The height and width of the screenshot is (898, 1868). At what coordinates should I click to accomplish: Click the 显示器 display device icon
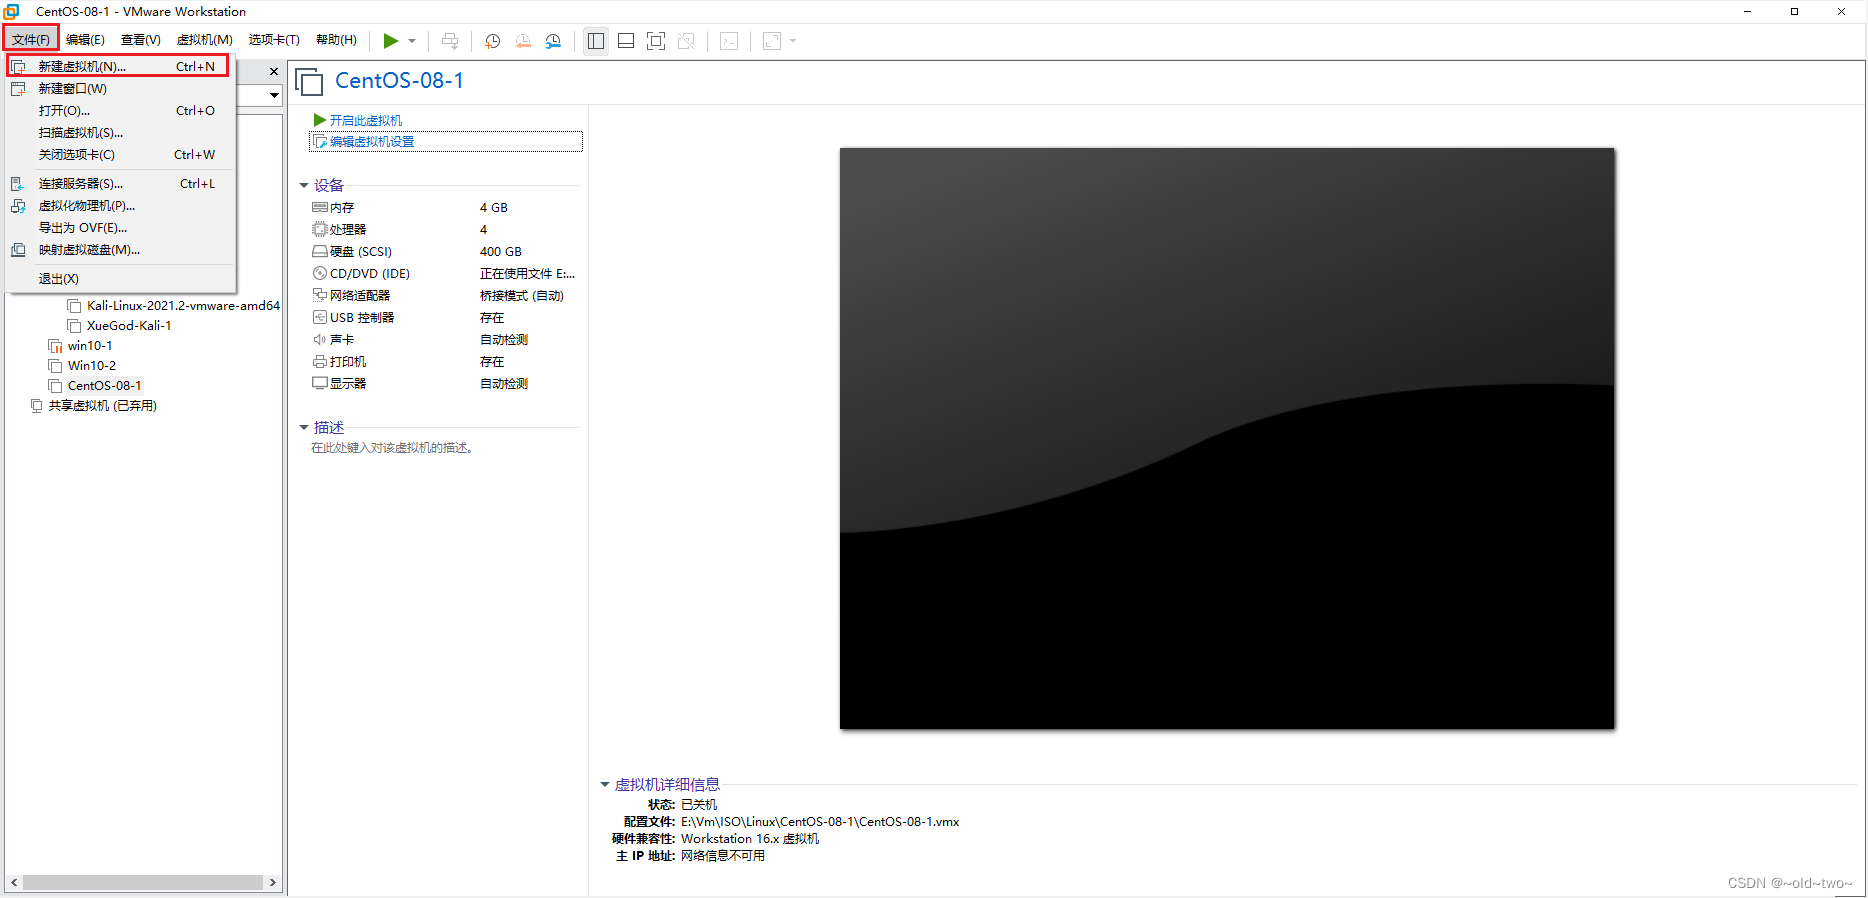[x=320, y=383]
